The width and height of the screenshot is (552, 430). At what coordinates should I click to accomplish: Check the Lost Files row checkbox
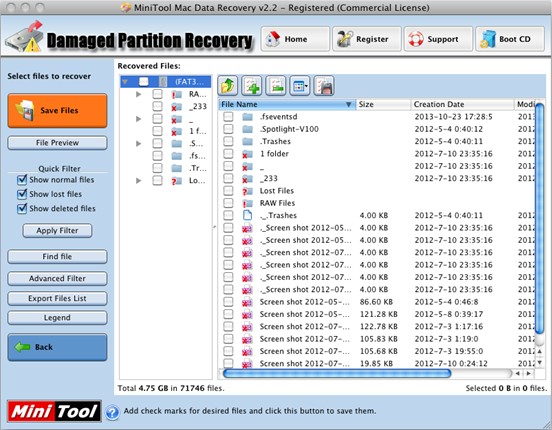tap(228, 191)
